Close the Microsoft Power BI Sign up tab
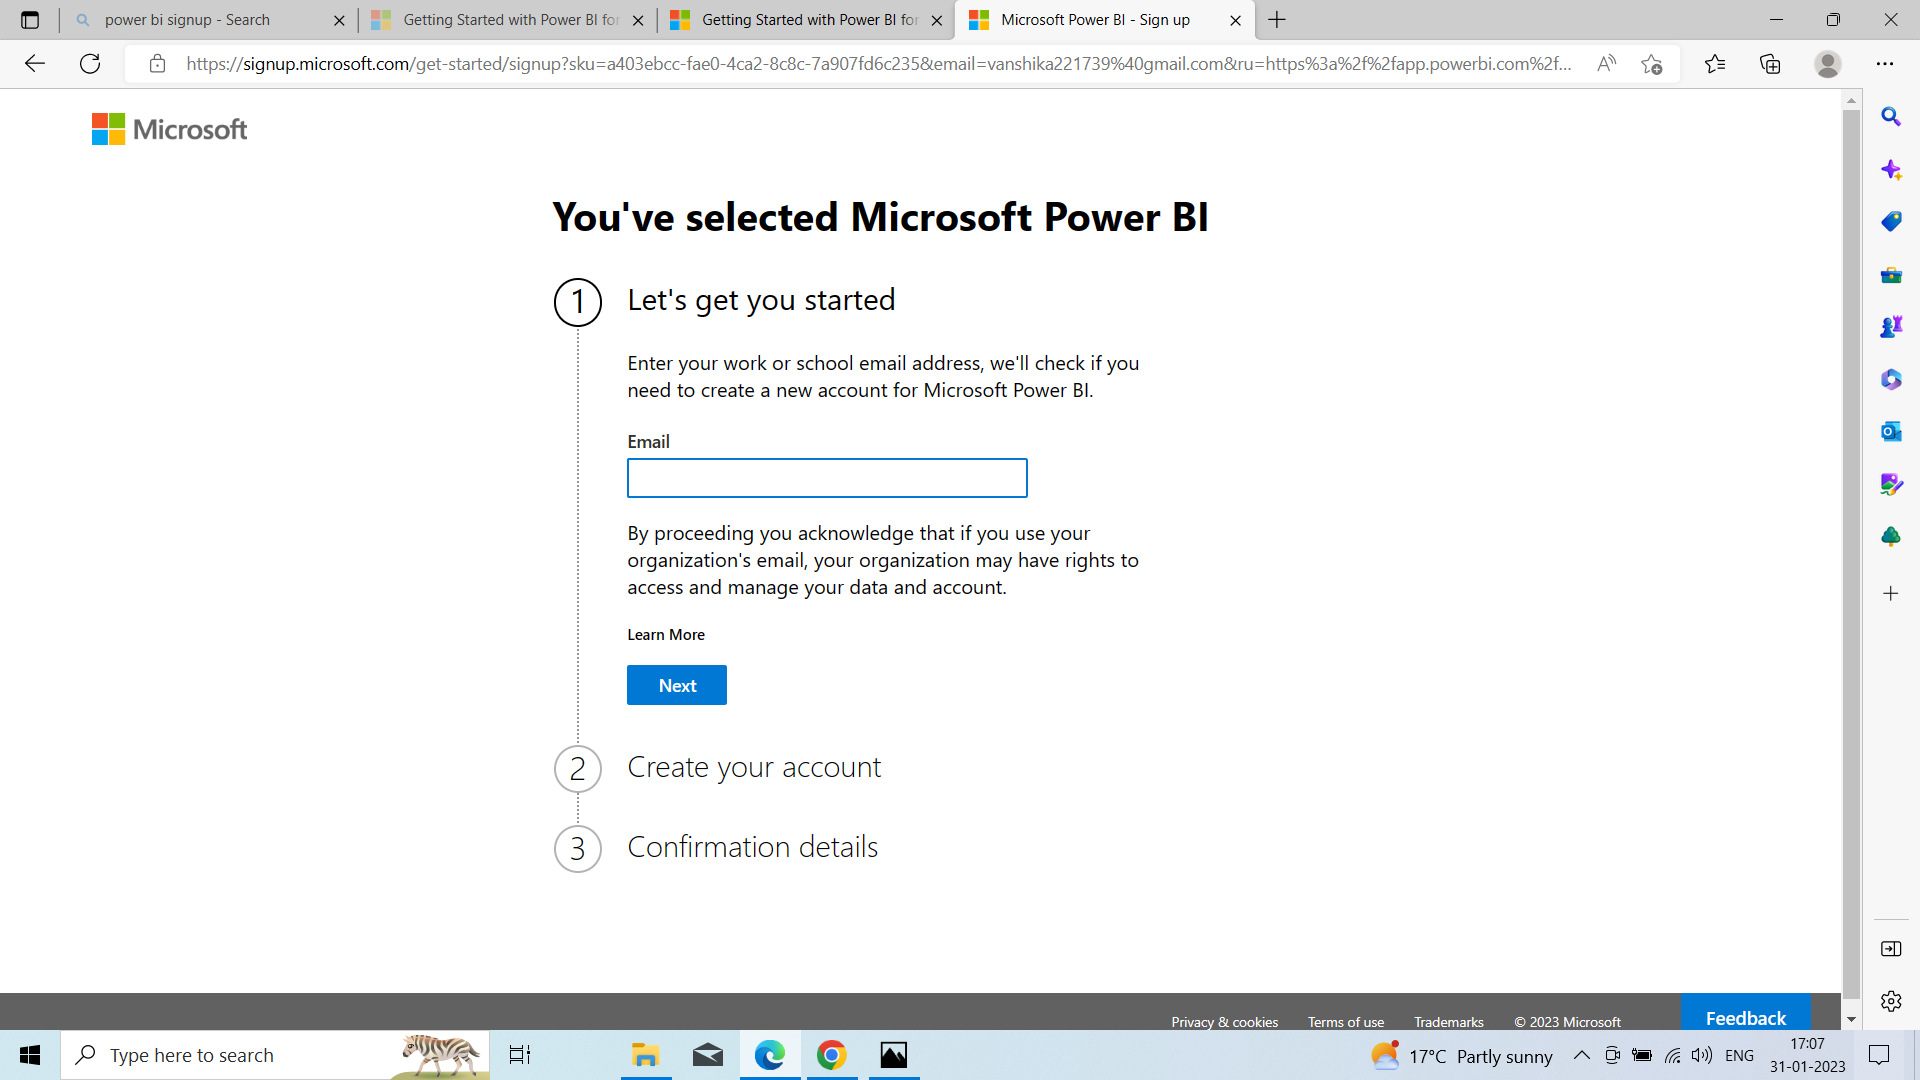The image size is (1920, 1080). click(x=1235, y=20)
